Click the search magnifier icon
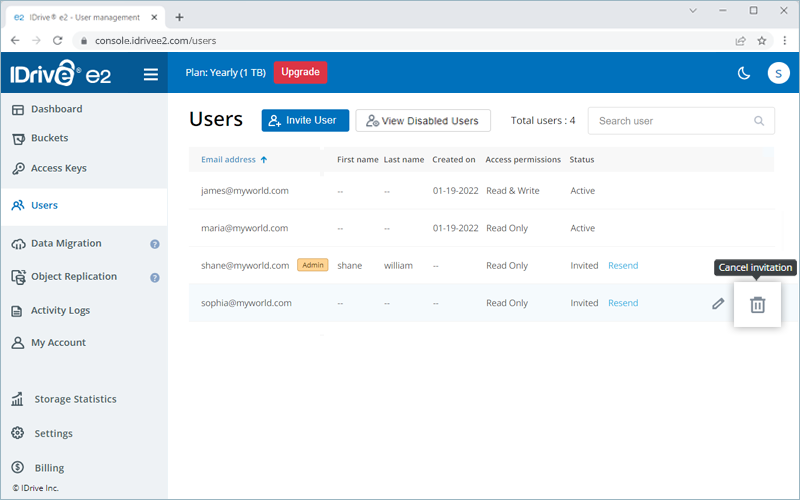The width and height of the screenshot is (800, 500). [759, 121]
